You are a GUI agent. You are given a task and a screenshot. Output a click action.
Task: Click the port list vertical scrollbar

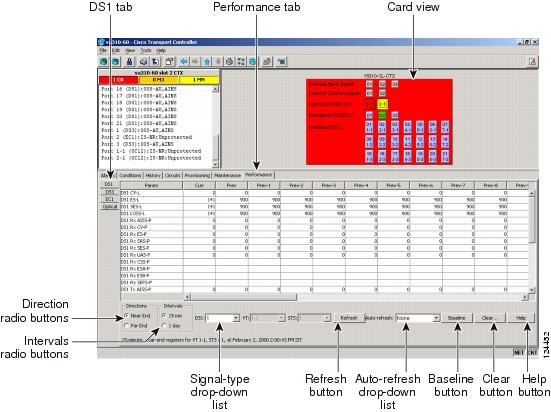(x=215, y=127)
